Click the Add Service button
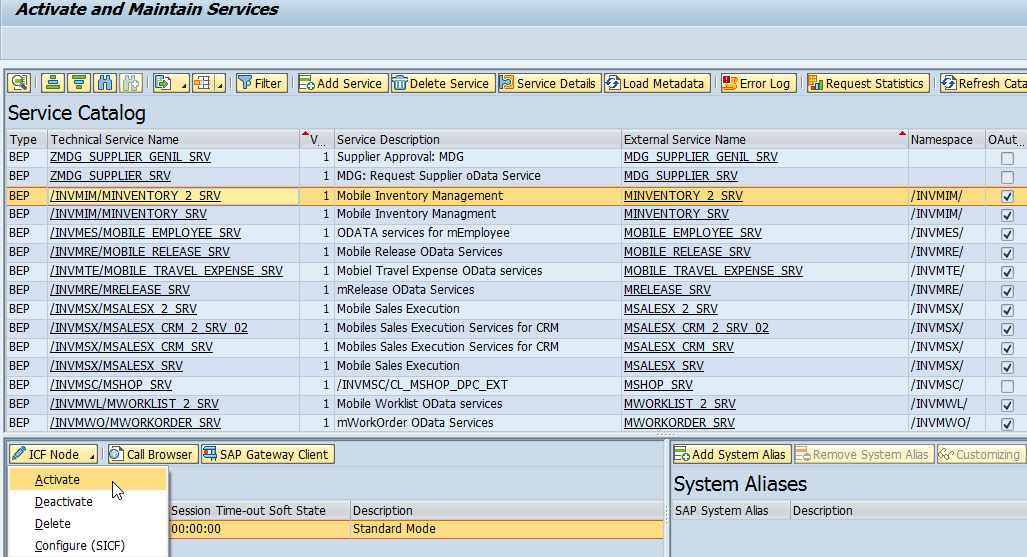Viewport: 1027px width, 557px height. 341,83
